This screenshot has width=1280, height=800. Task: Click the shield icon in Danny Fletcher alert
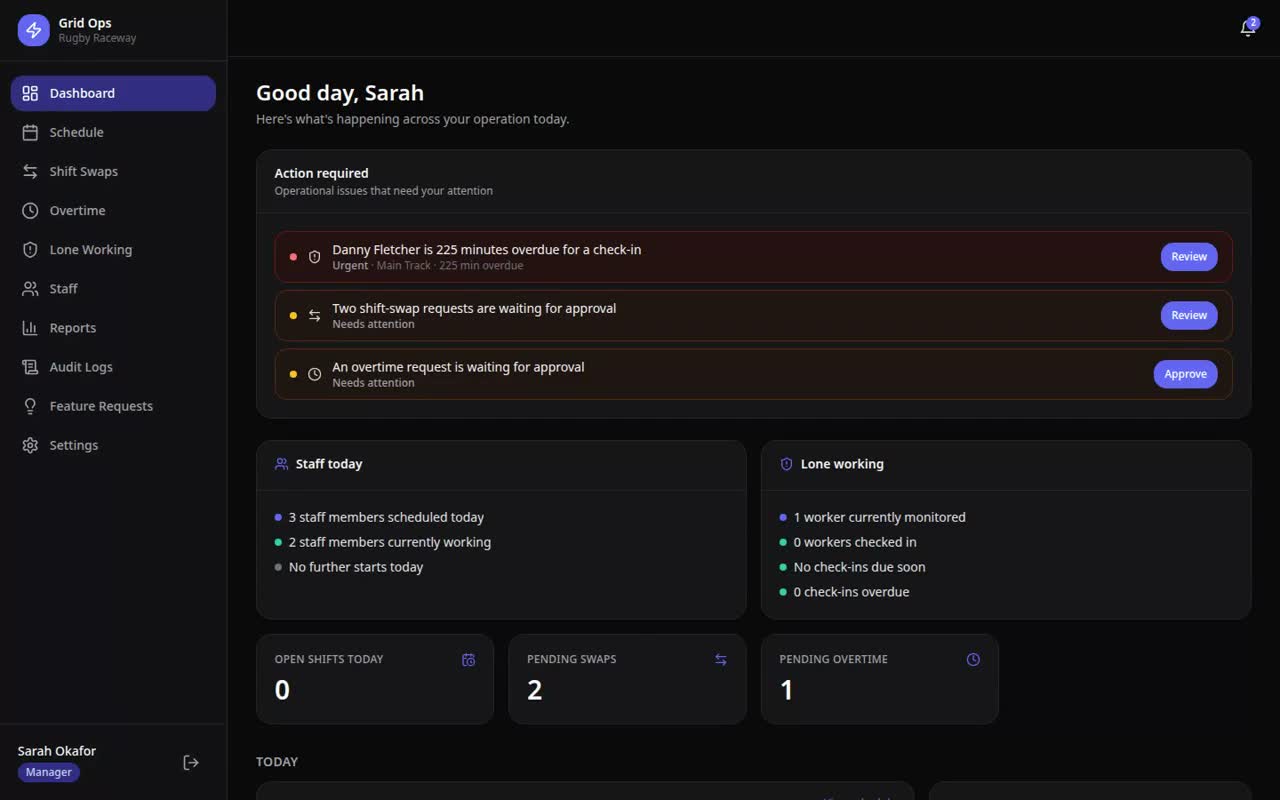[x=314, y=257]
